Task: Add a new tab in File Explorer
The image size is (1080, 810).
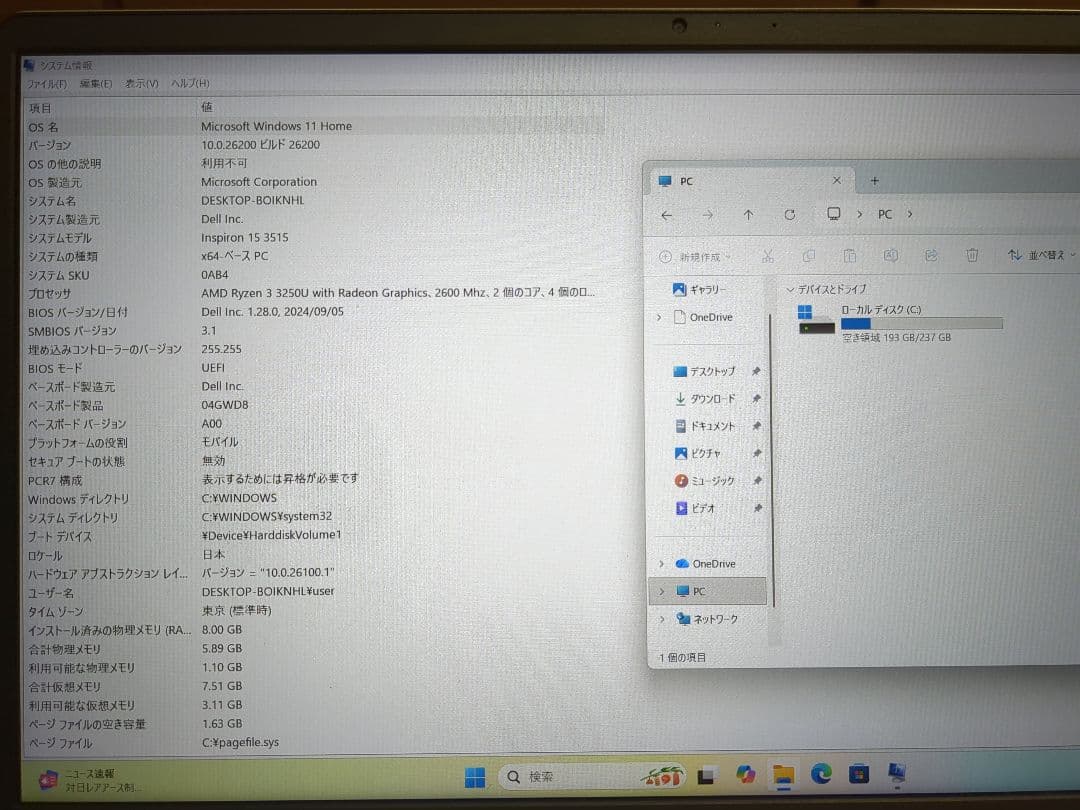Action: point(874,180)
